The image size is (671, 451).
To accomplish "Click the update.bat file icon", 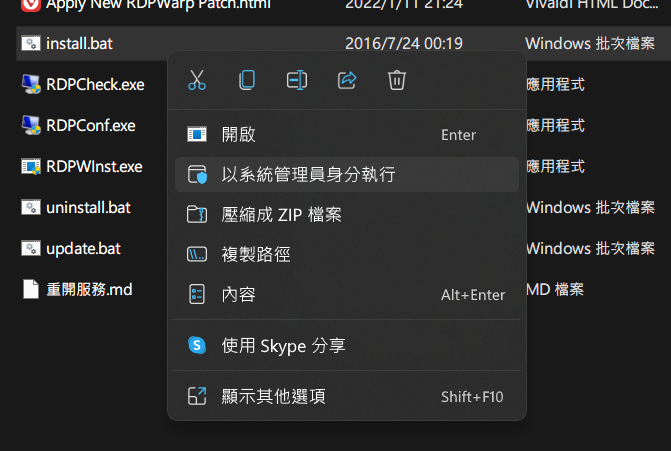I will (x=31, y=249).
